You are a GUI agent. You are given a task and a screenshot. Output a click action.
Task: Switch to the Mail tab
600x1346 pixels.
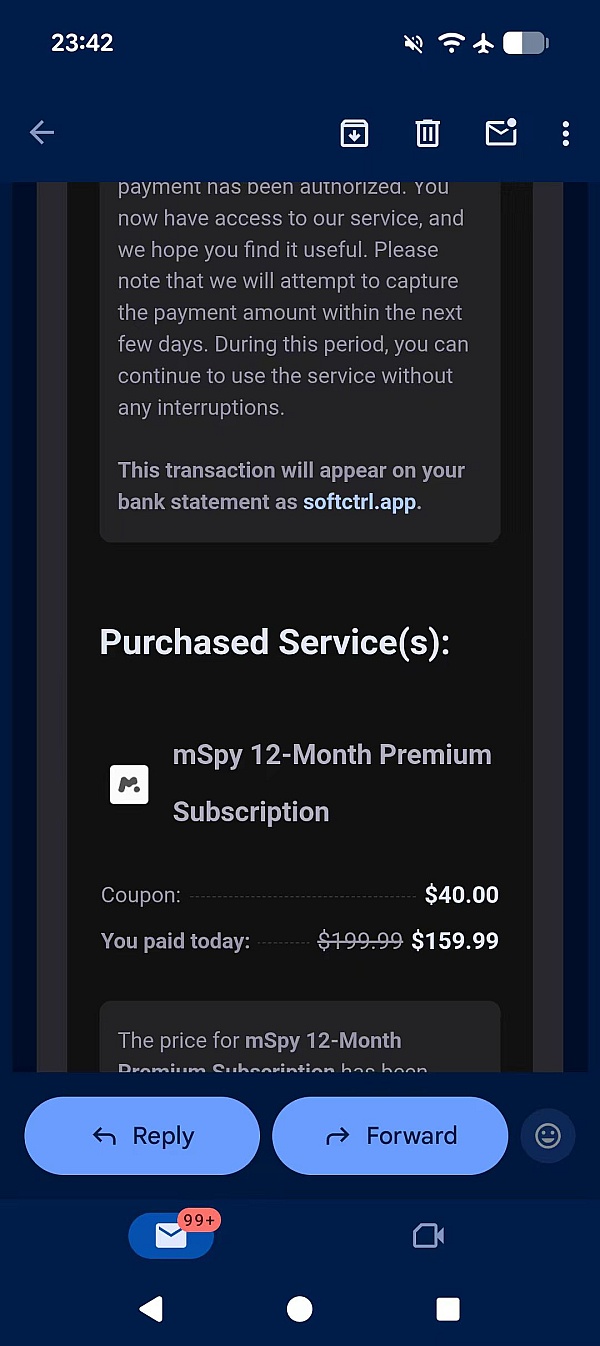pos(171,1236)
